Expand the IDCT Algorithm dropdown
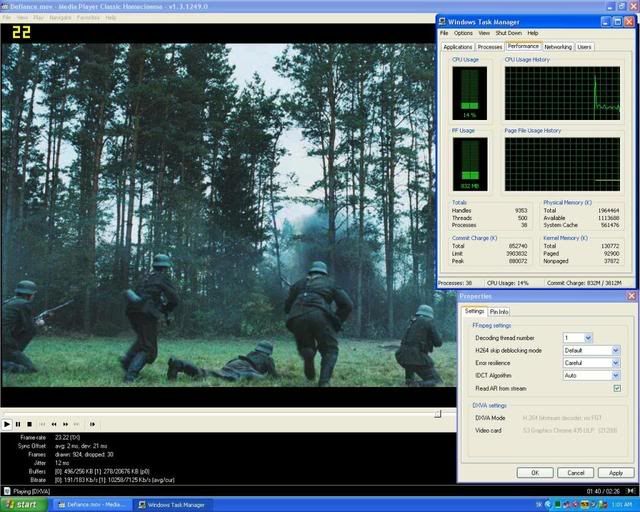 click(x=616, y=376)
